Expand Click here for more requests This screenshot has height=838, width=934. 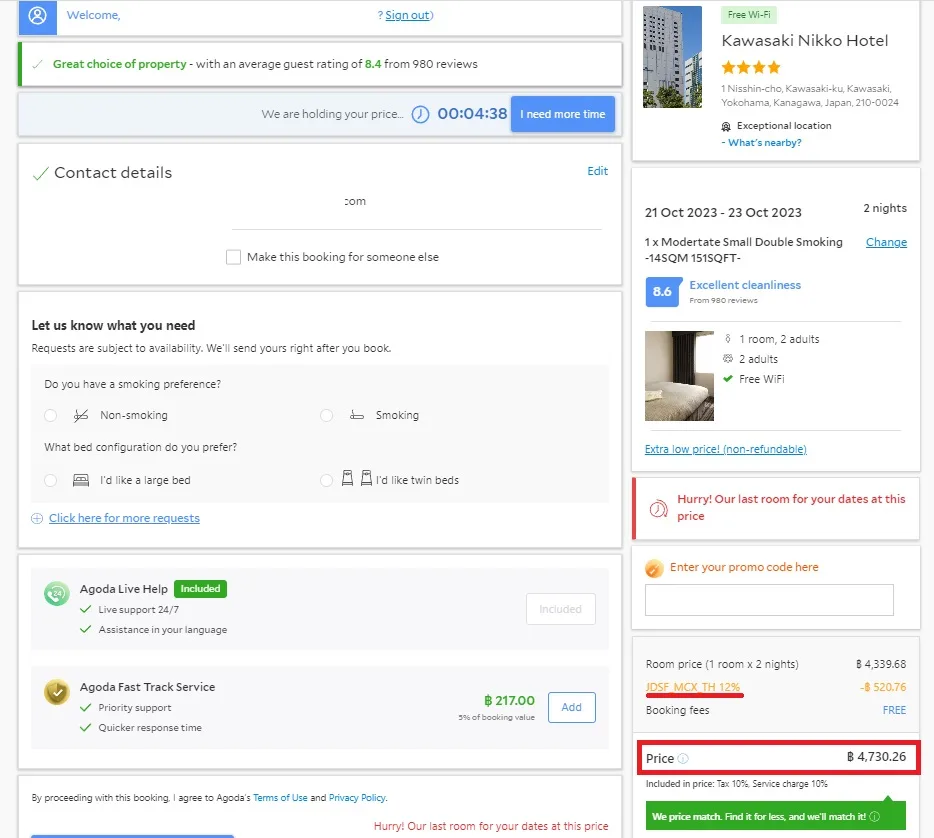[124, 518]
